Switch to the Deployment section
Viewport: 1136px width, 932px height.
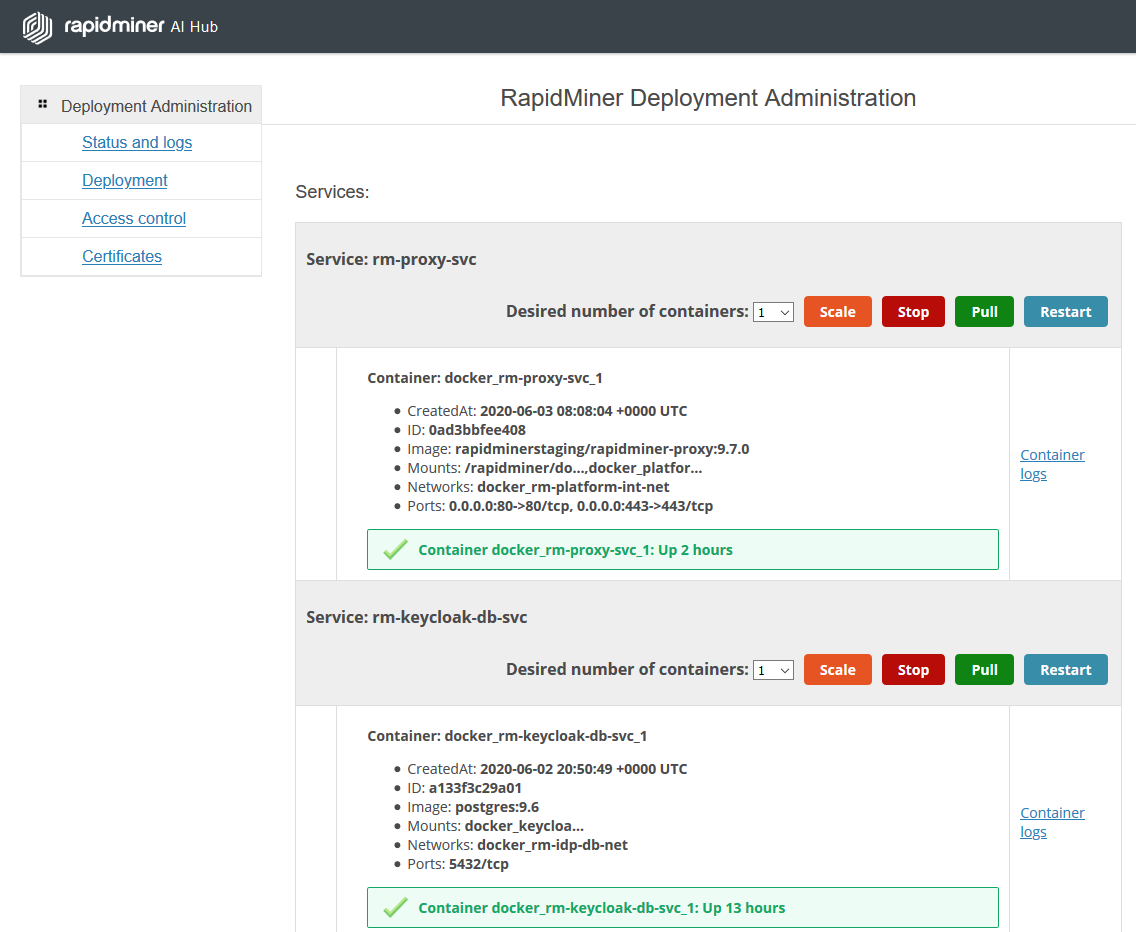click(124, 180)
